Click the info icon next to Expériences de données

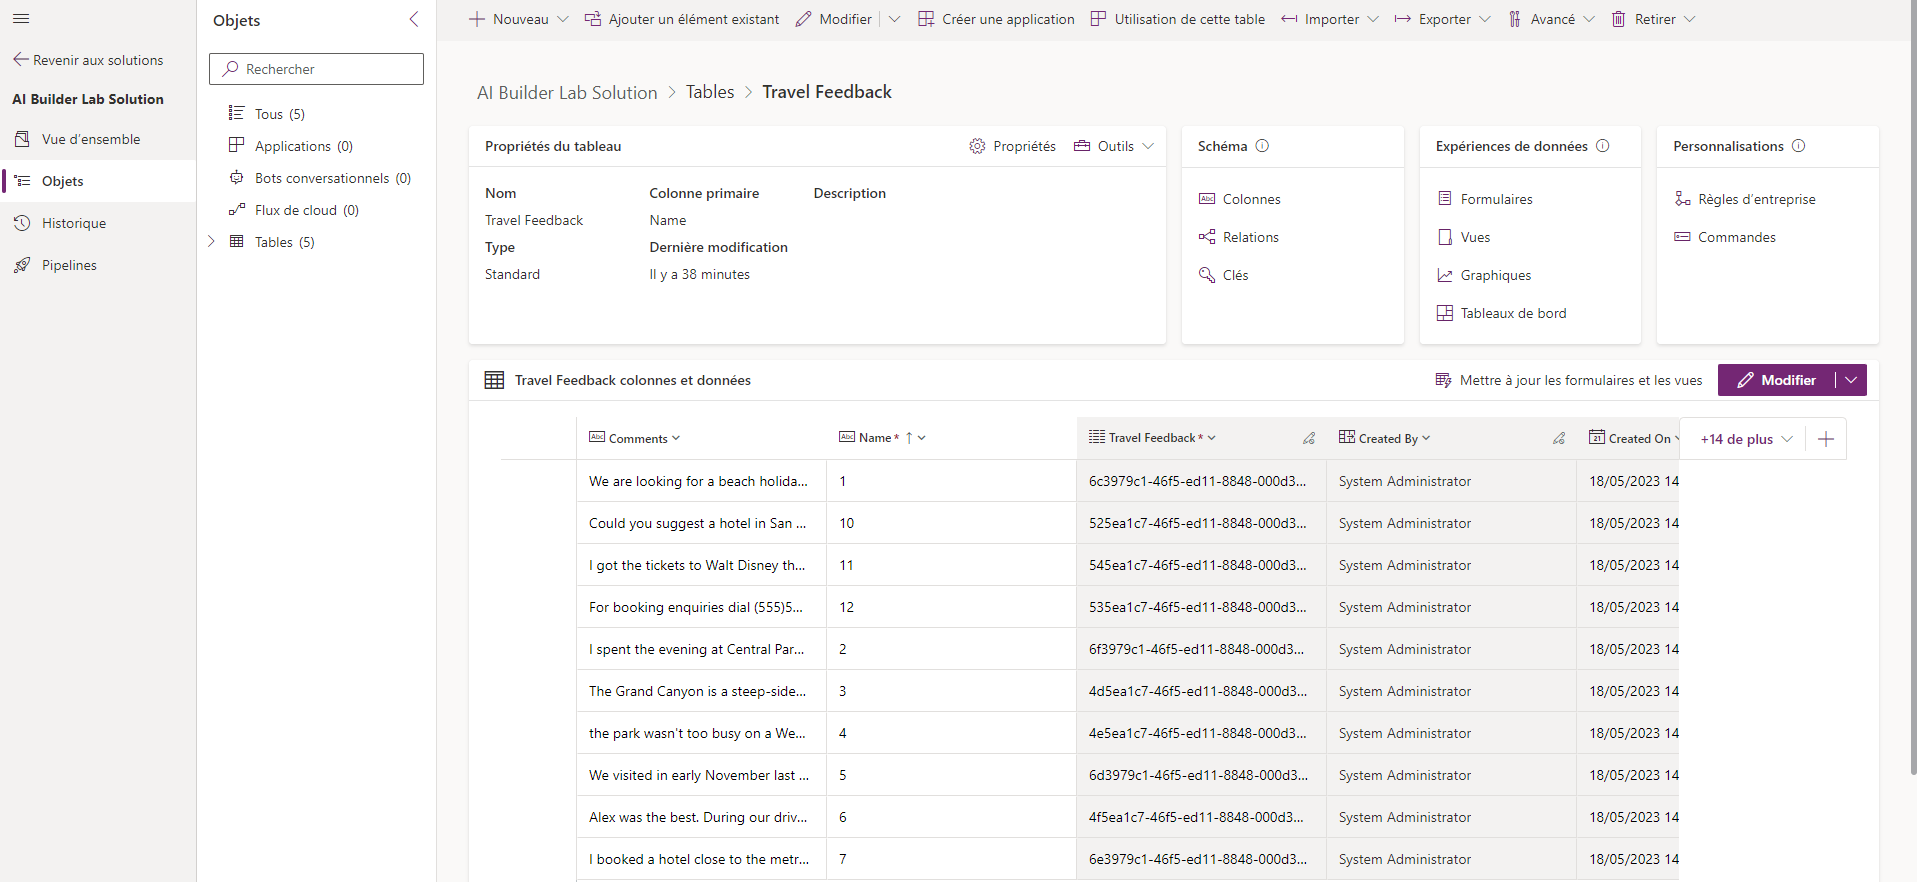[x=1603, y=146]
